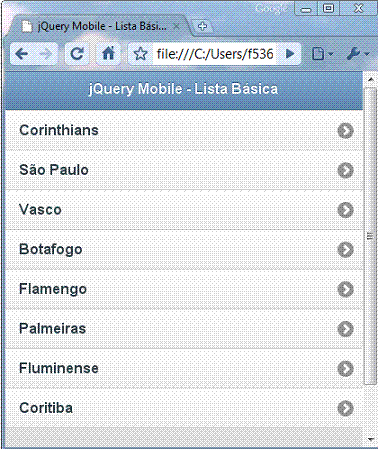Select the jQuery Mobile - Lista Bási... tab
378x449 pixels.
pos(100,26)
